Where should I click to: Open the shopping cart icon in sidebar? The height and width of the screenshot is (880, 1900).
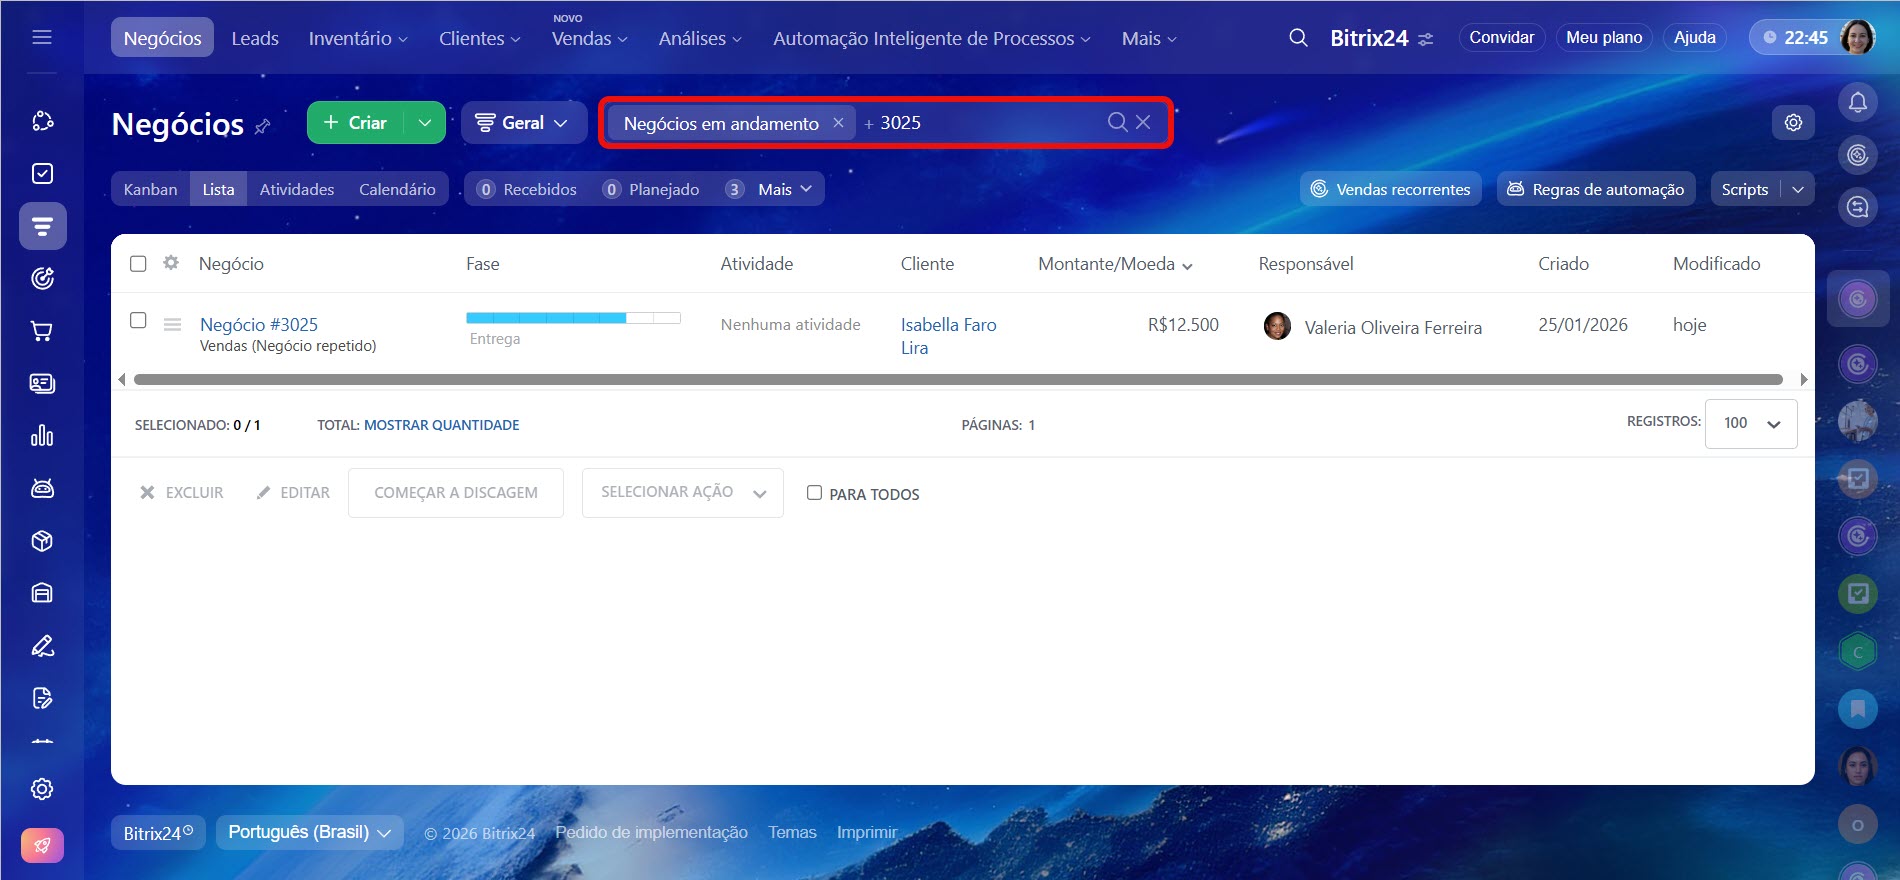(42, 331)
